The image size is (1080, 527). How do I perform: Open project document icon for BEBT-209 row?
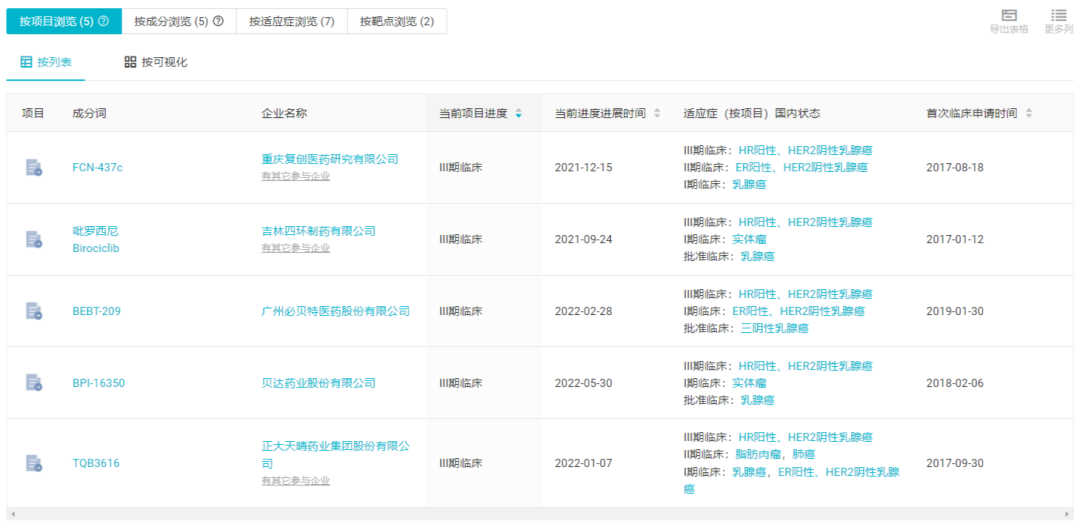(x=34, y=311)
